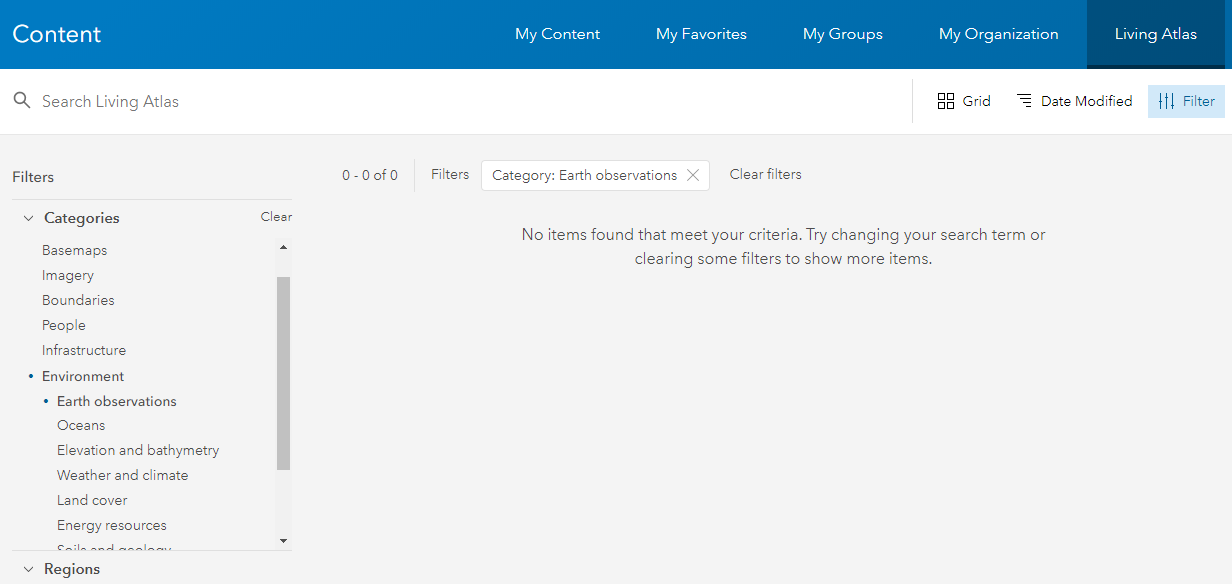Open the My Content tab
The image size is (1232, 584).
click(x=557, y=34)
